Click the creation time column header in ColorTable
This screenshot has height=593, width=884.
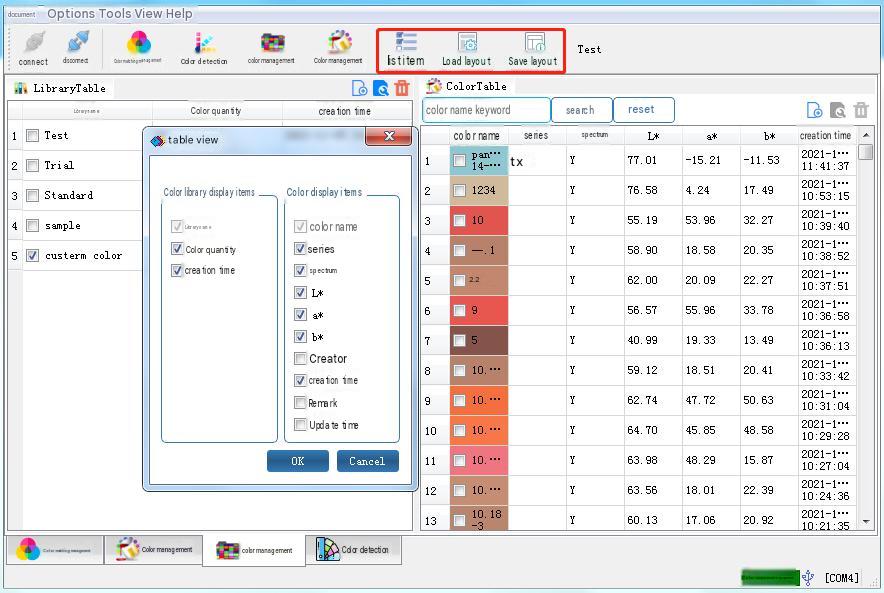pos(825,136)
